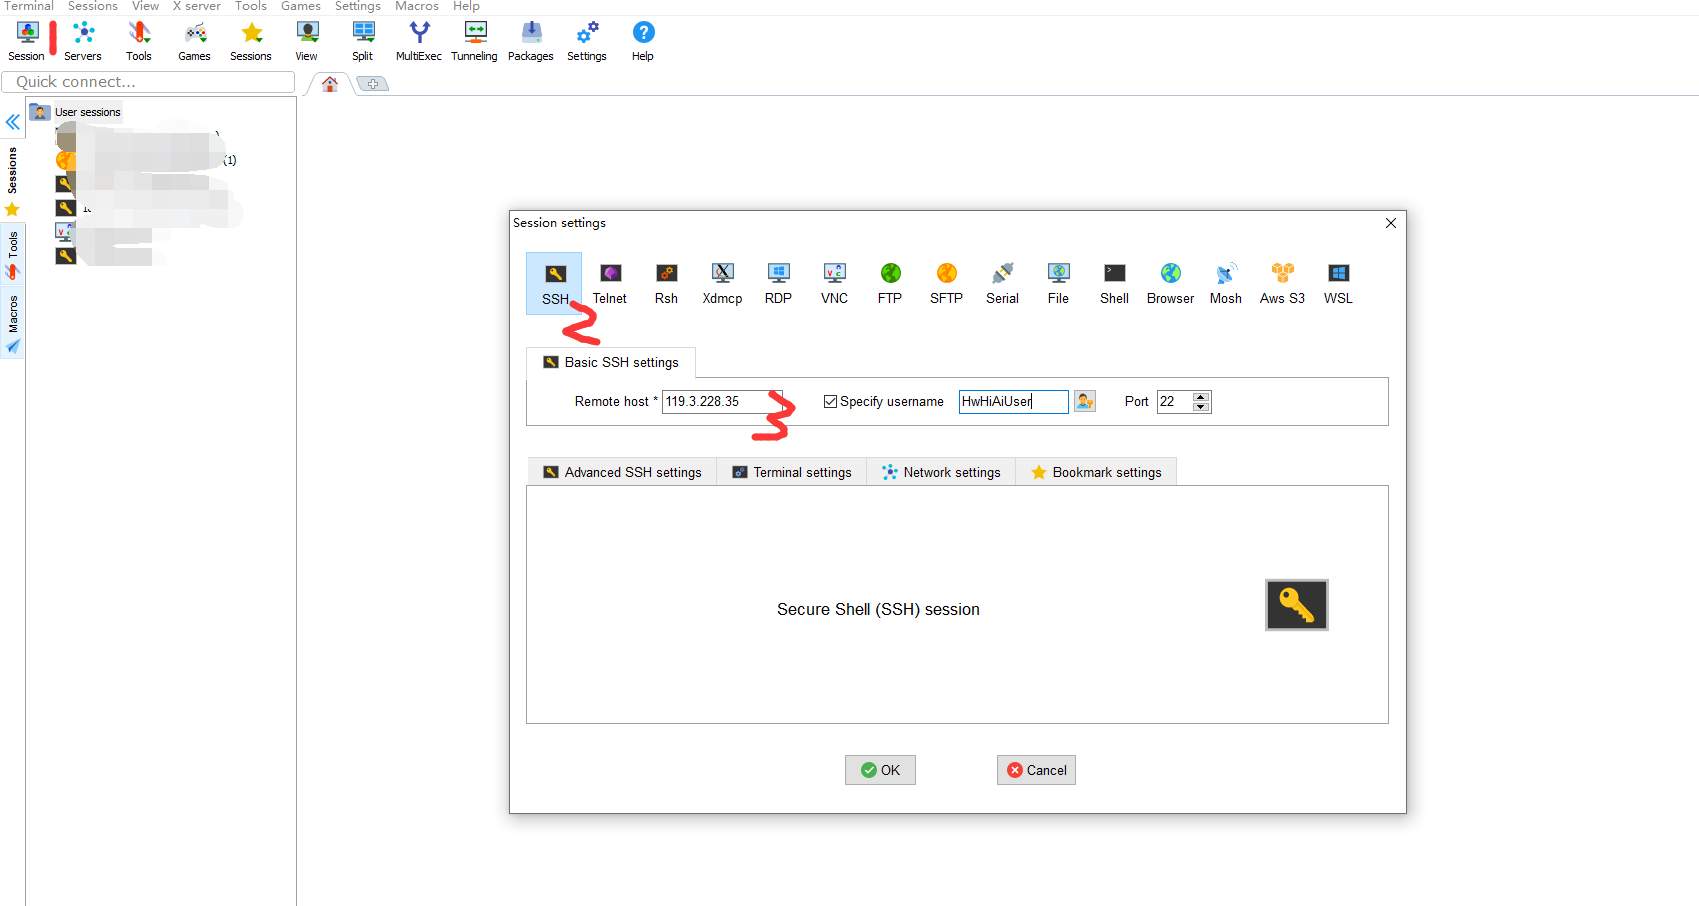1699x906 pixels.
Task: Open the X server menu
Action: click(x=196, y=6)
